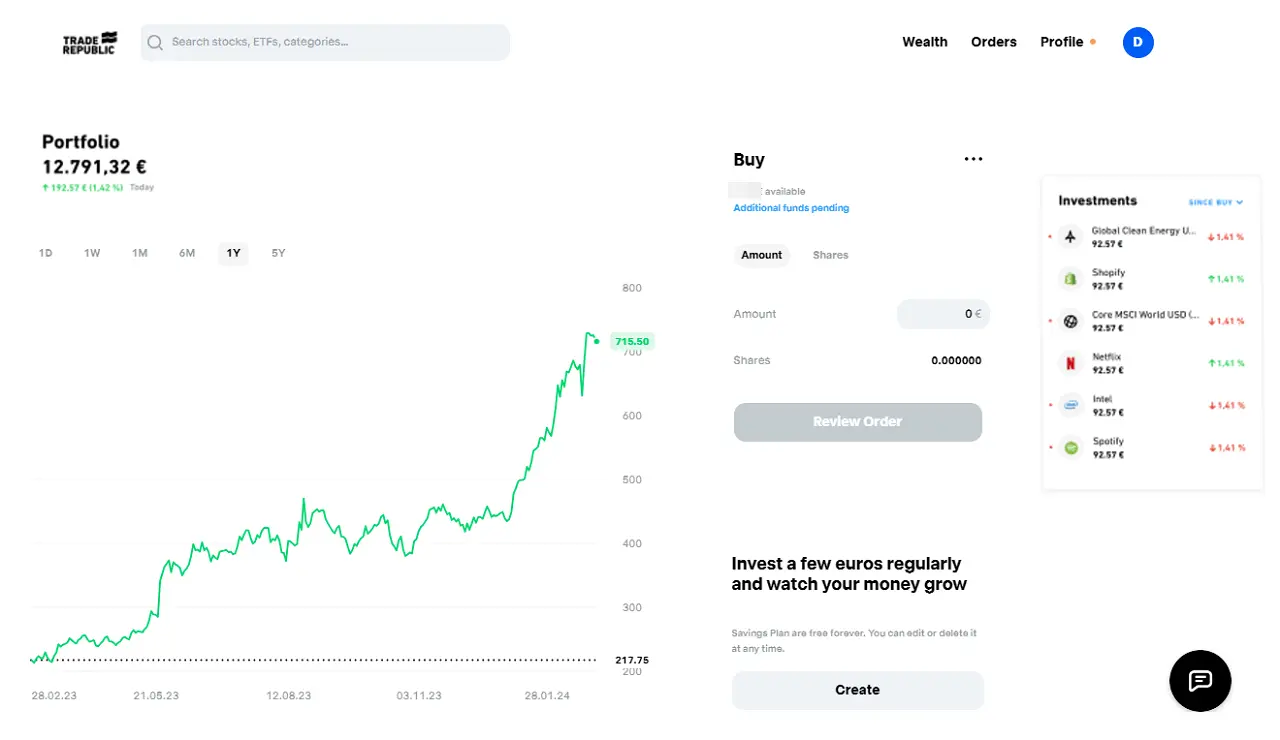This screenshot has height=740, width=1280.
Task: Open the Orders page
Action: click(x=994, y=42)
